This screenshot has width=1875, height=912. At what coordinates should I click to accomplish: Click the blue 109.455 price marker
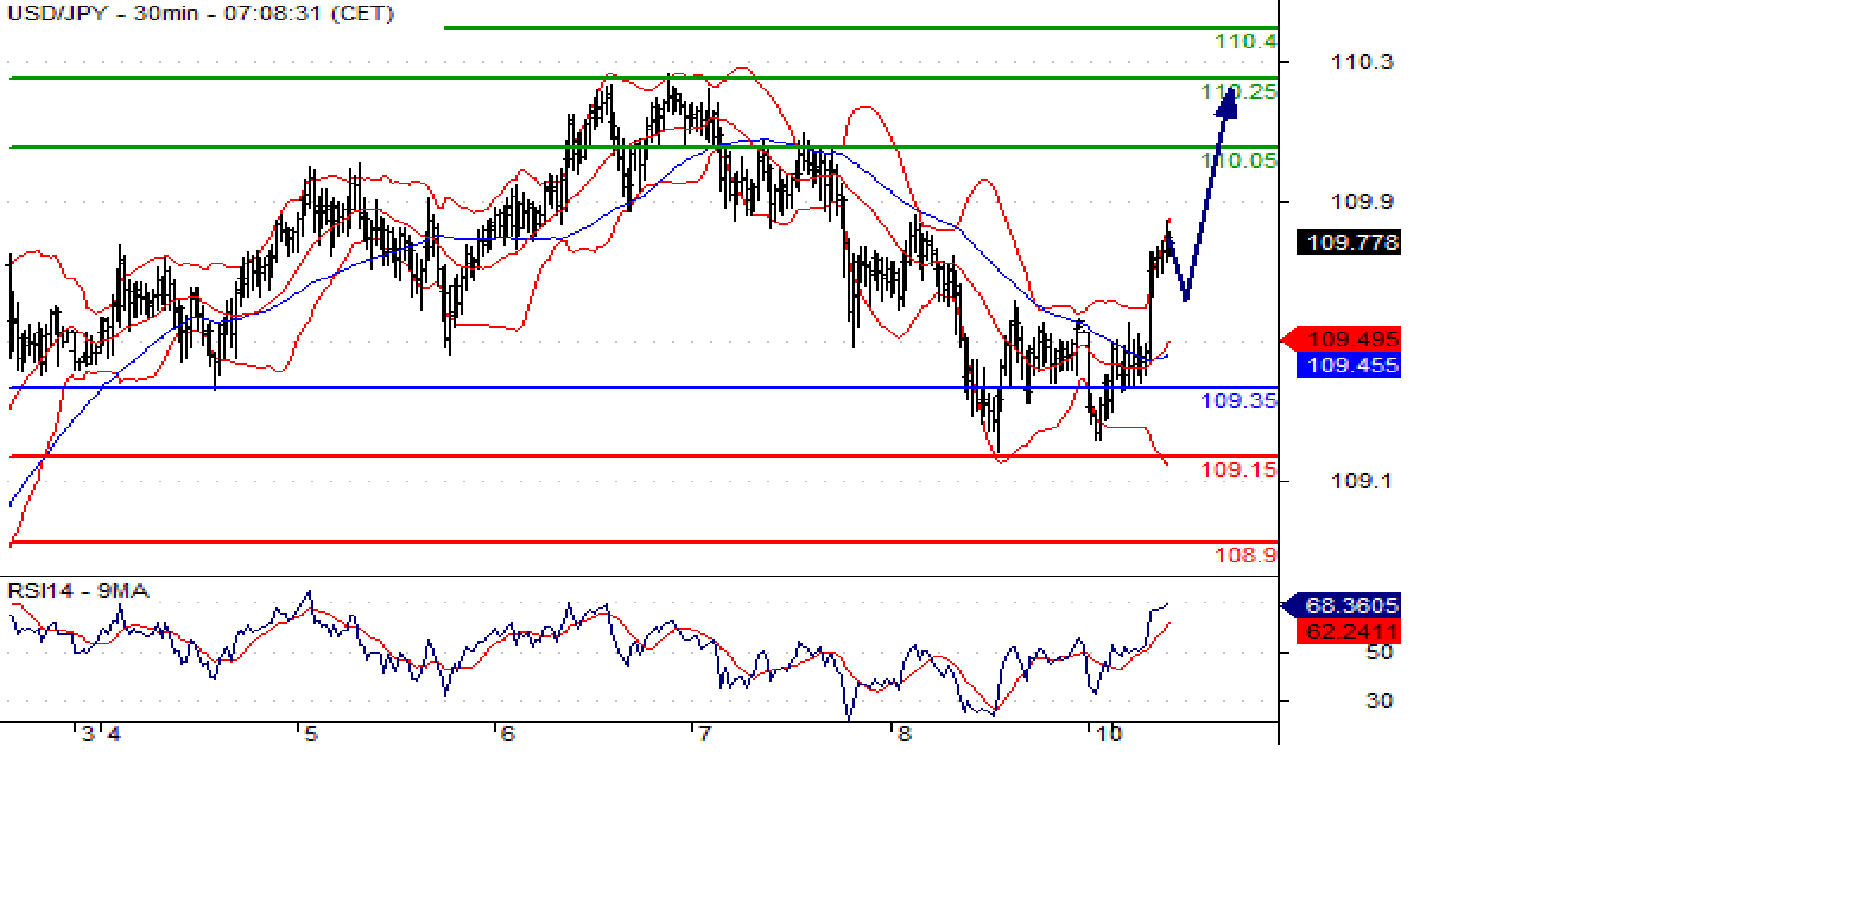1349,365
